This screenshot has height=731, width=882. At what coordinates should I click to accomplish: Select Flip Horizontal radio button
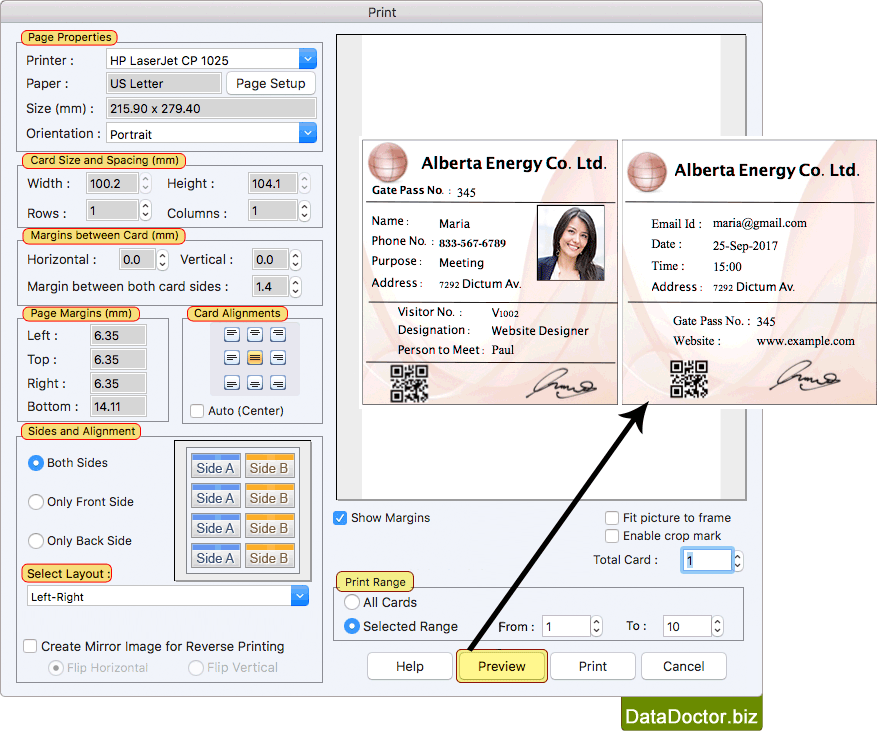click(x=56, y=667)
